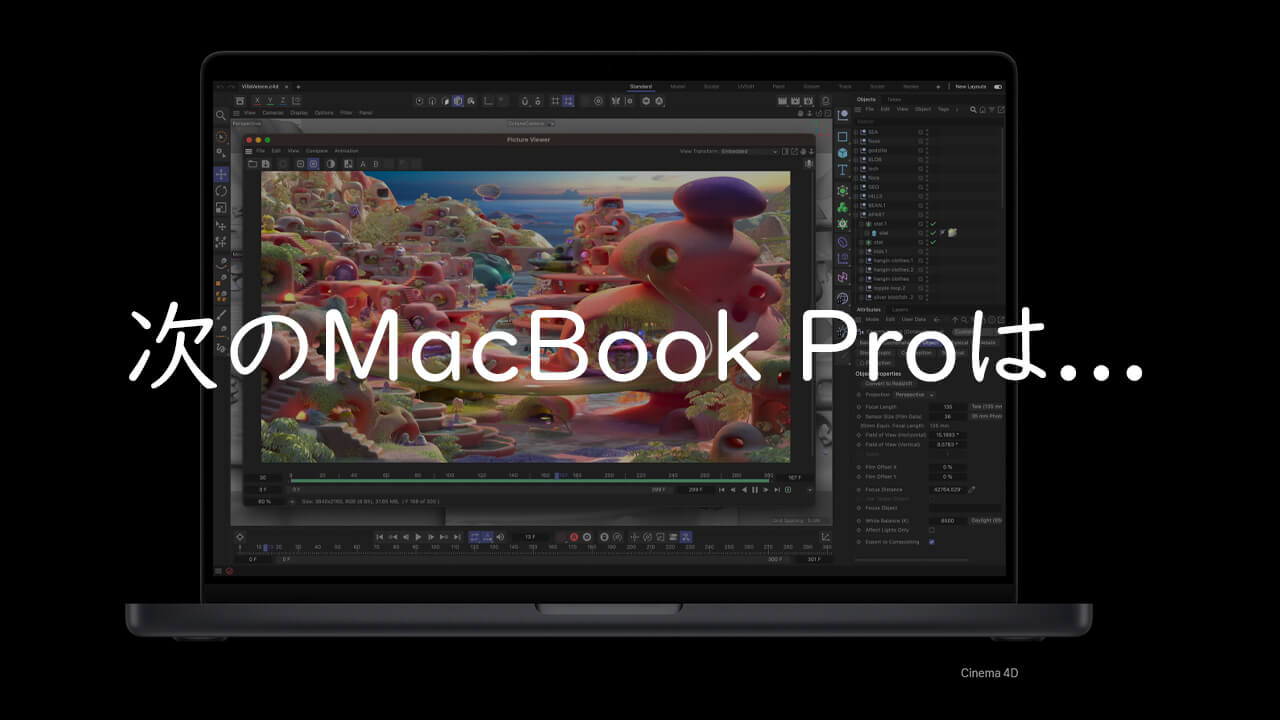1280x720 pixels.
Task: Toggle the X axis lock icon
Action: click(x=256, y=101)
